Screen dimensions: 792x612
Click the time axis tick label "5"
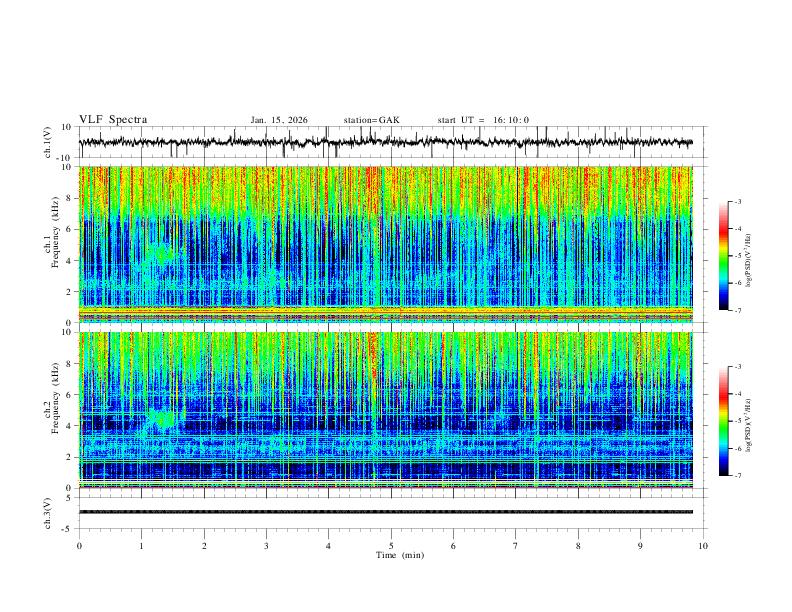[x=391, y=546]
